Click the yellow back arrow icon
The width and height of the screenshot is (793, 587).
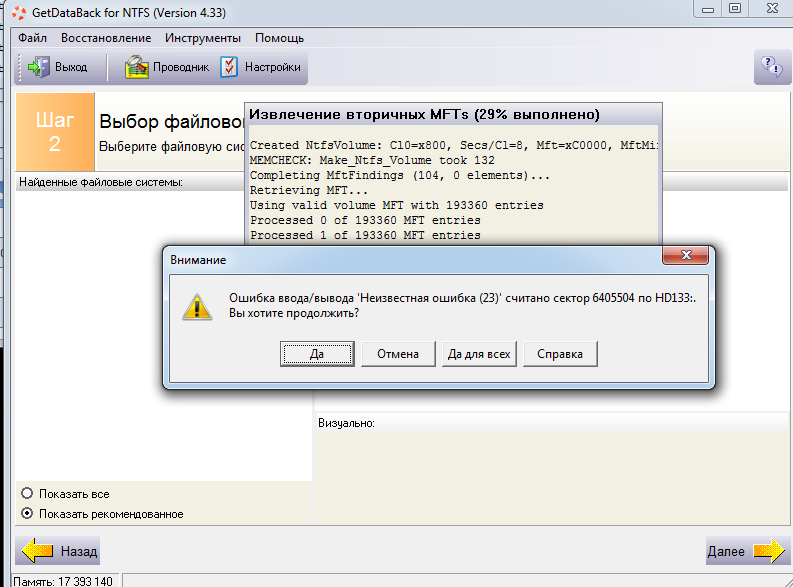(38, 551)
